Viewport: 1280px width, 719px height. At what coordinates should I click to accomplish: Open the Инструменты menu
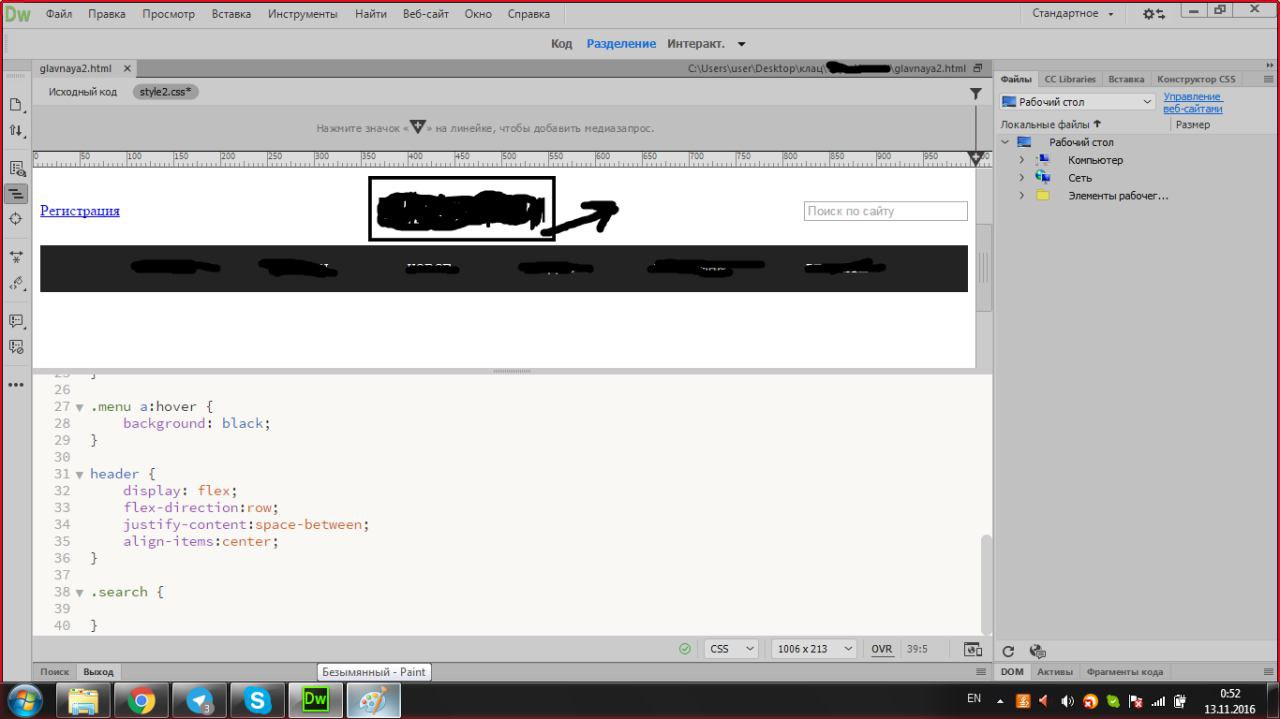(x=303, y=14)
